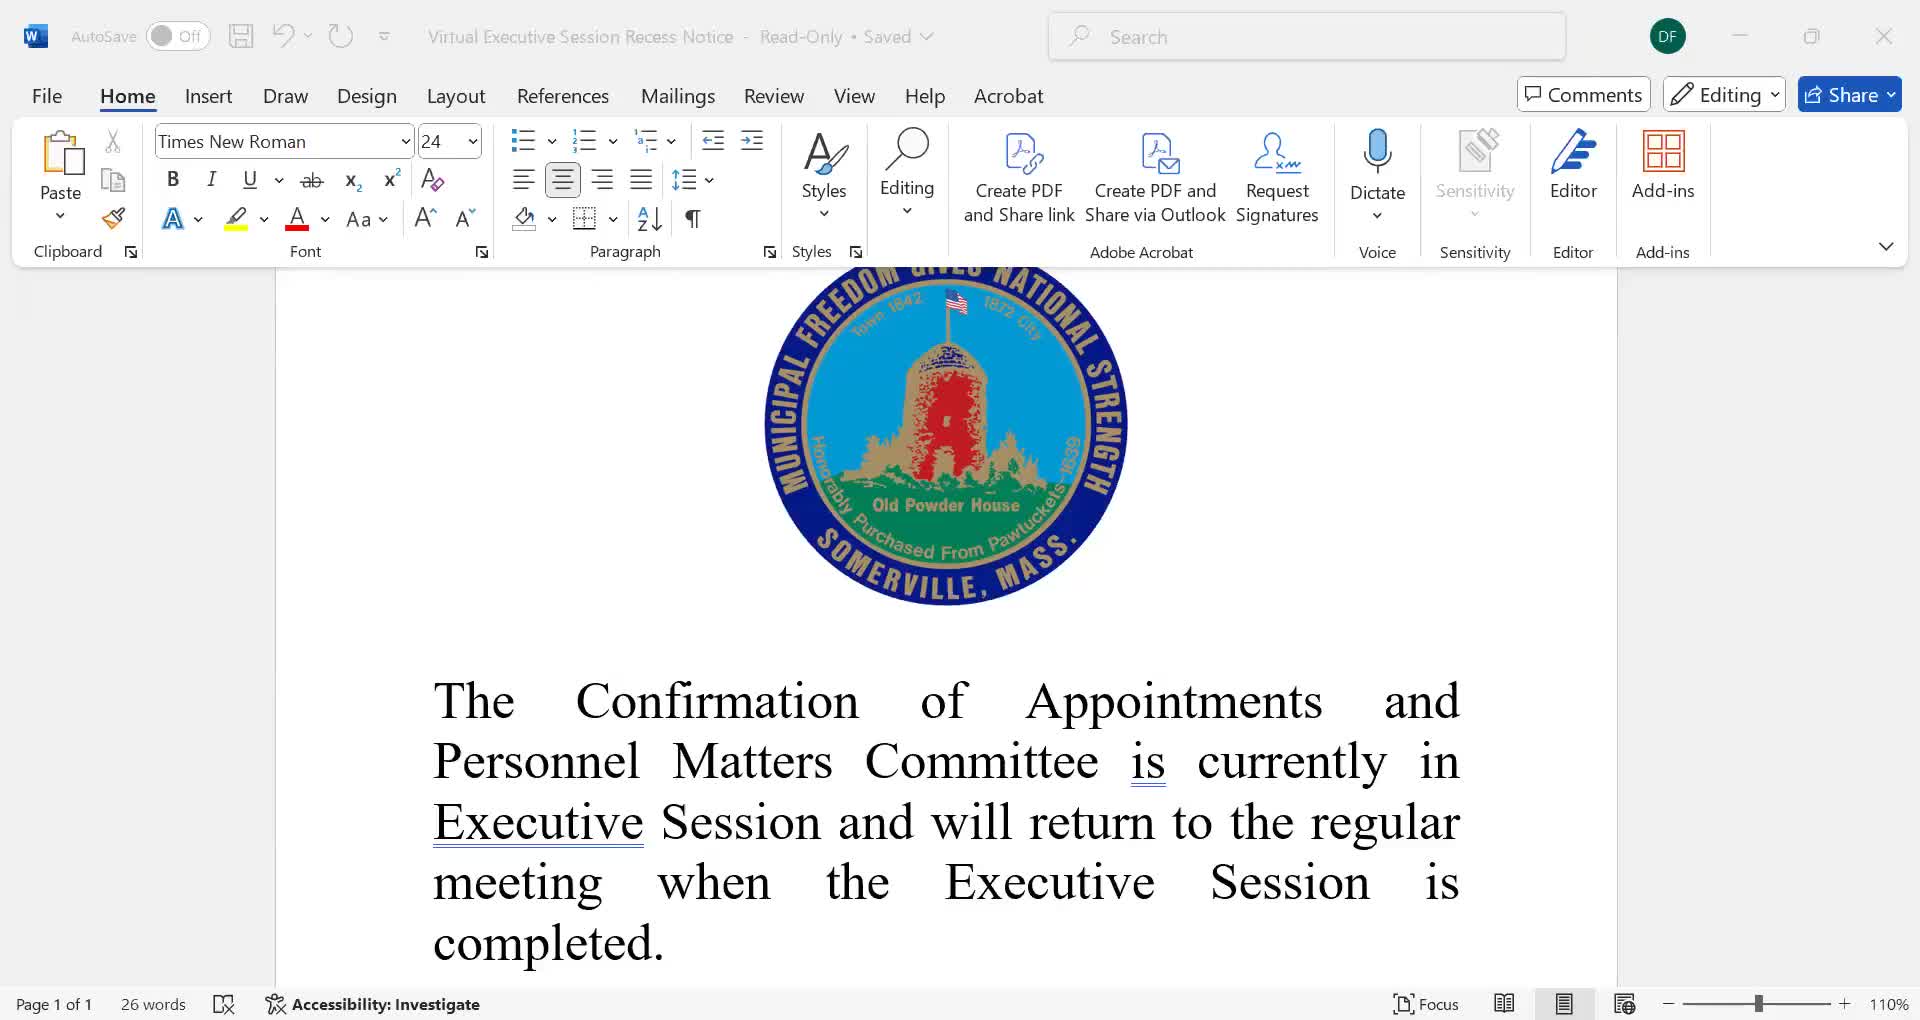The height and width of the screenshot is (1020, 1920).
Task: Click the 110% zoom level
Action: 1889,1004
